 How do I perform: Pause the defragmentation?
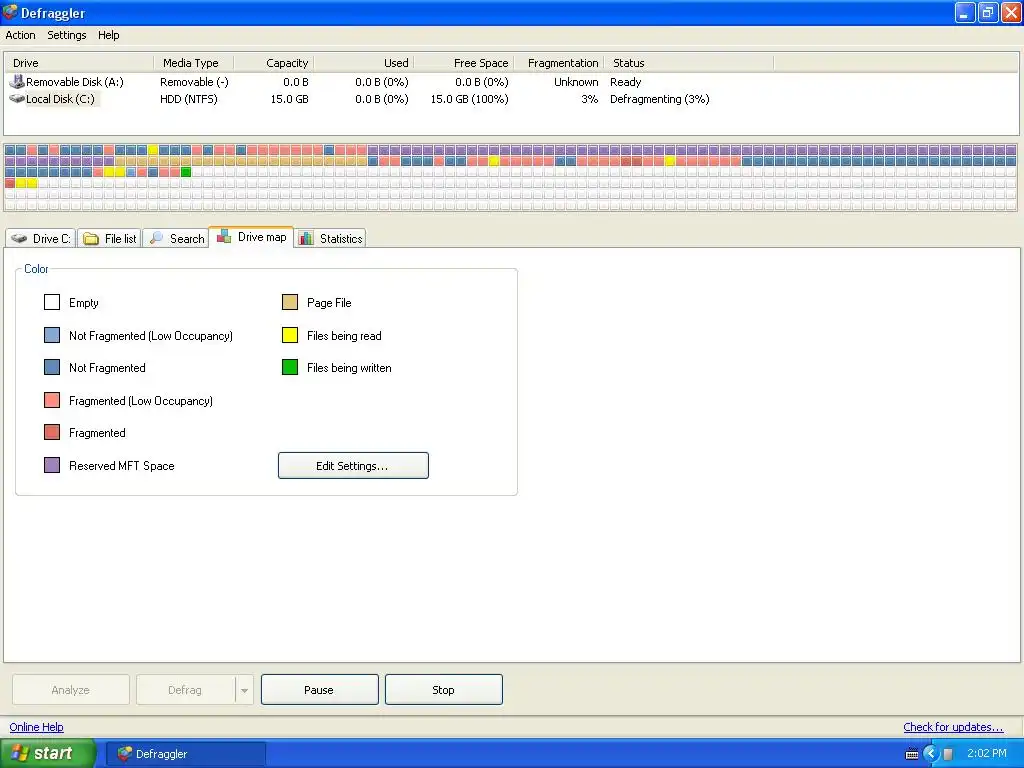tap(319, 690)
